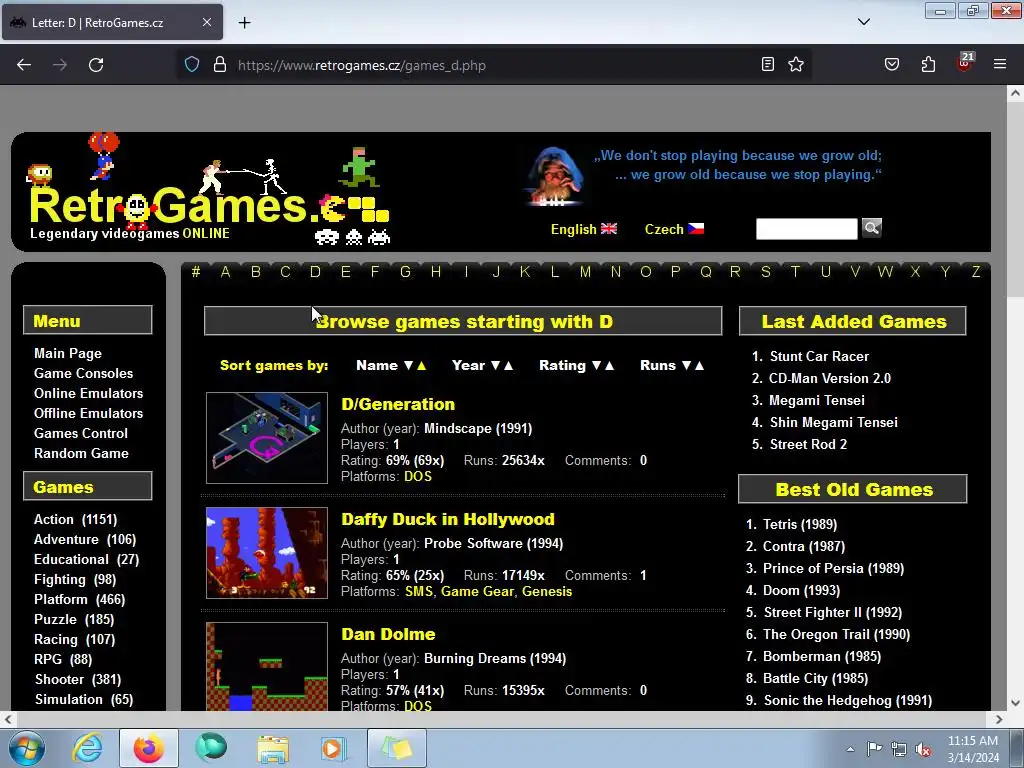Click the Game Gear platform link

pos(477,592)
